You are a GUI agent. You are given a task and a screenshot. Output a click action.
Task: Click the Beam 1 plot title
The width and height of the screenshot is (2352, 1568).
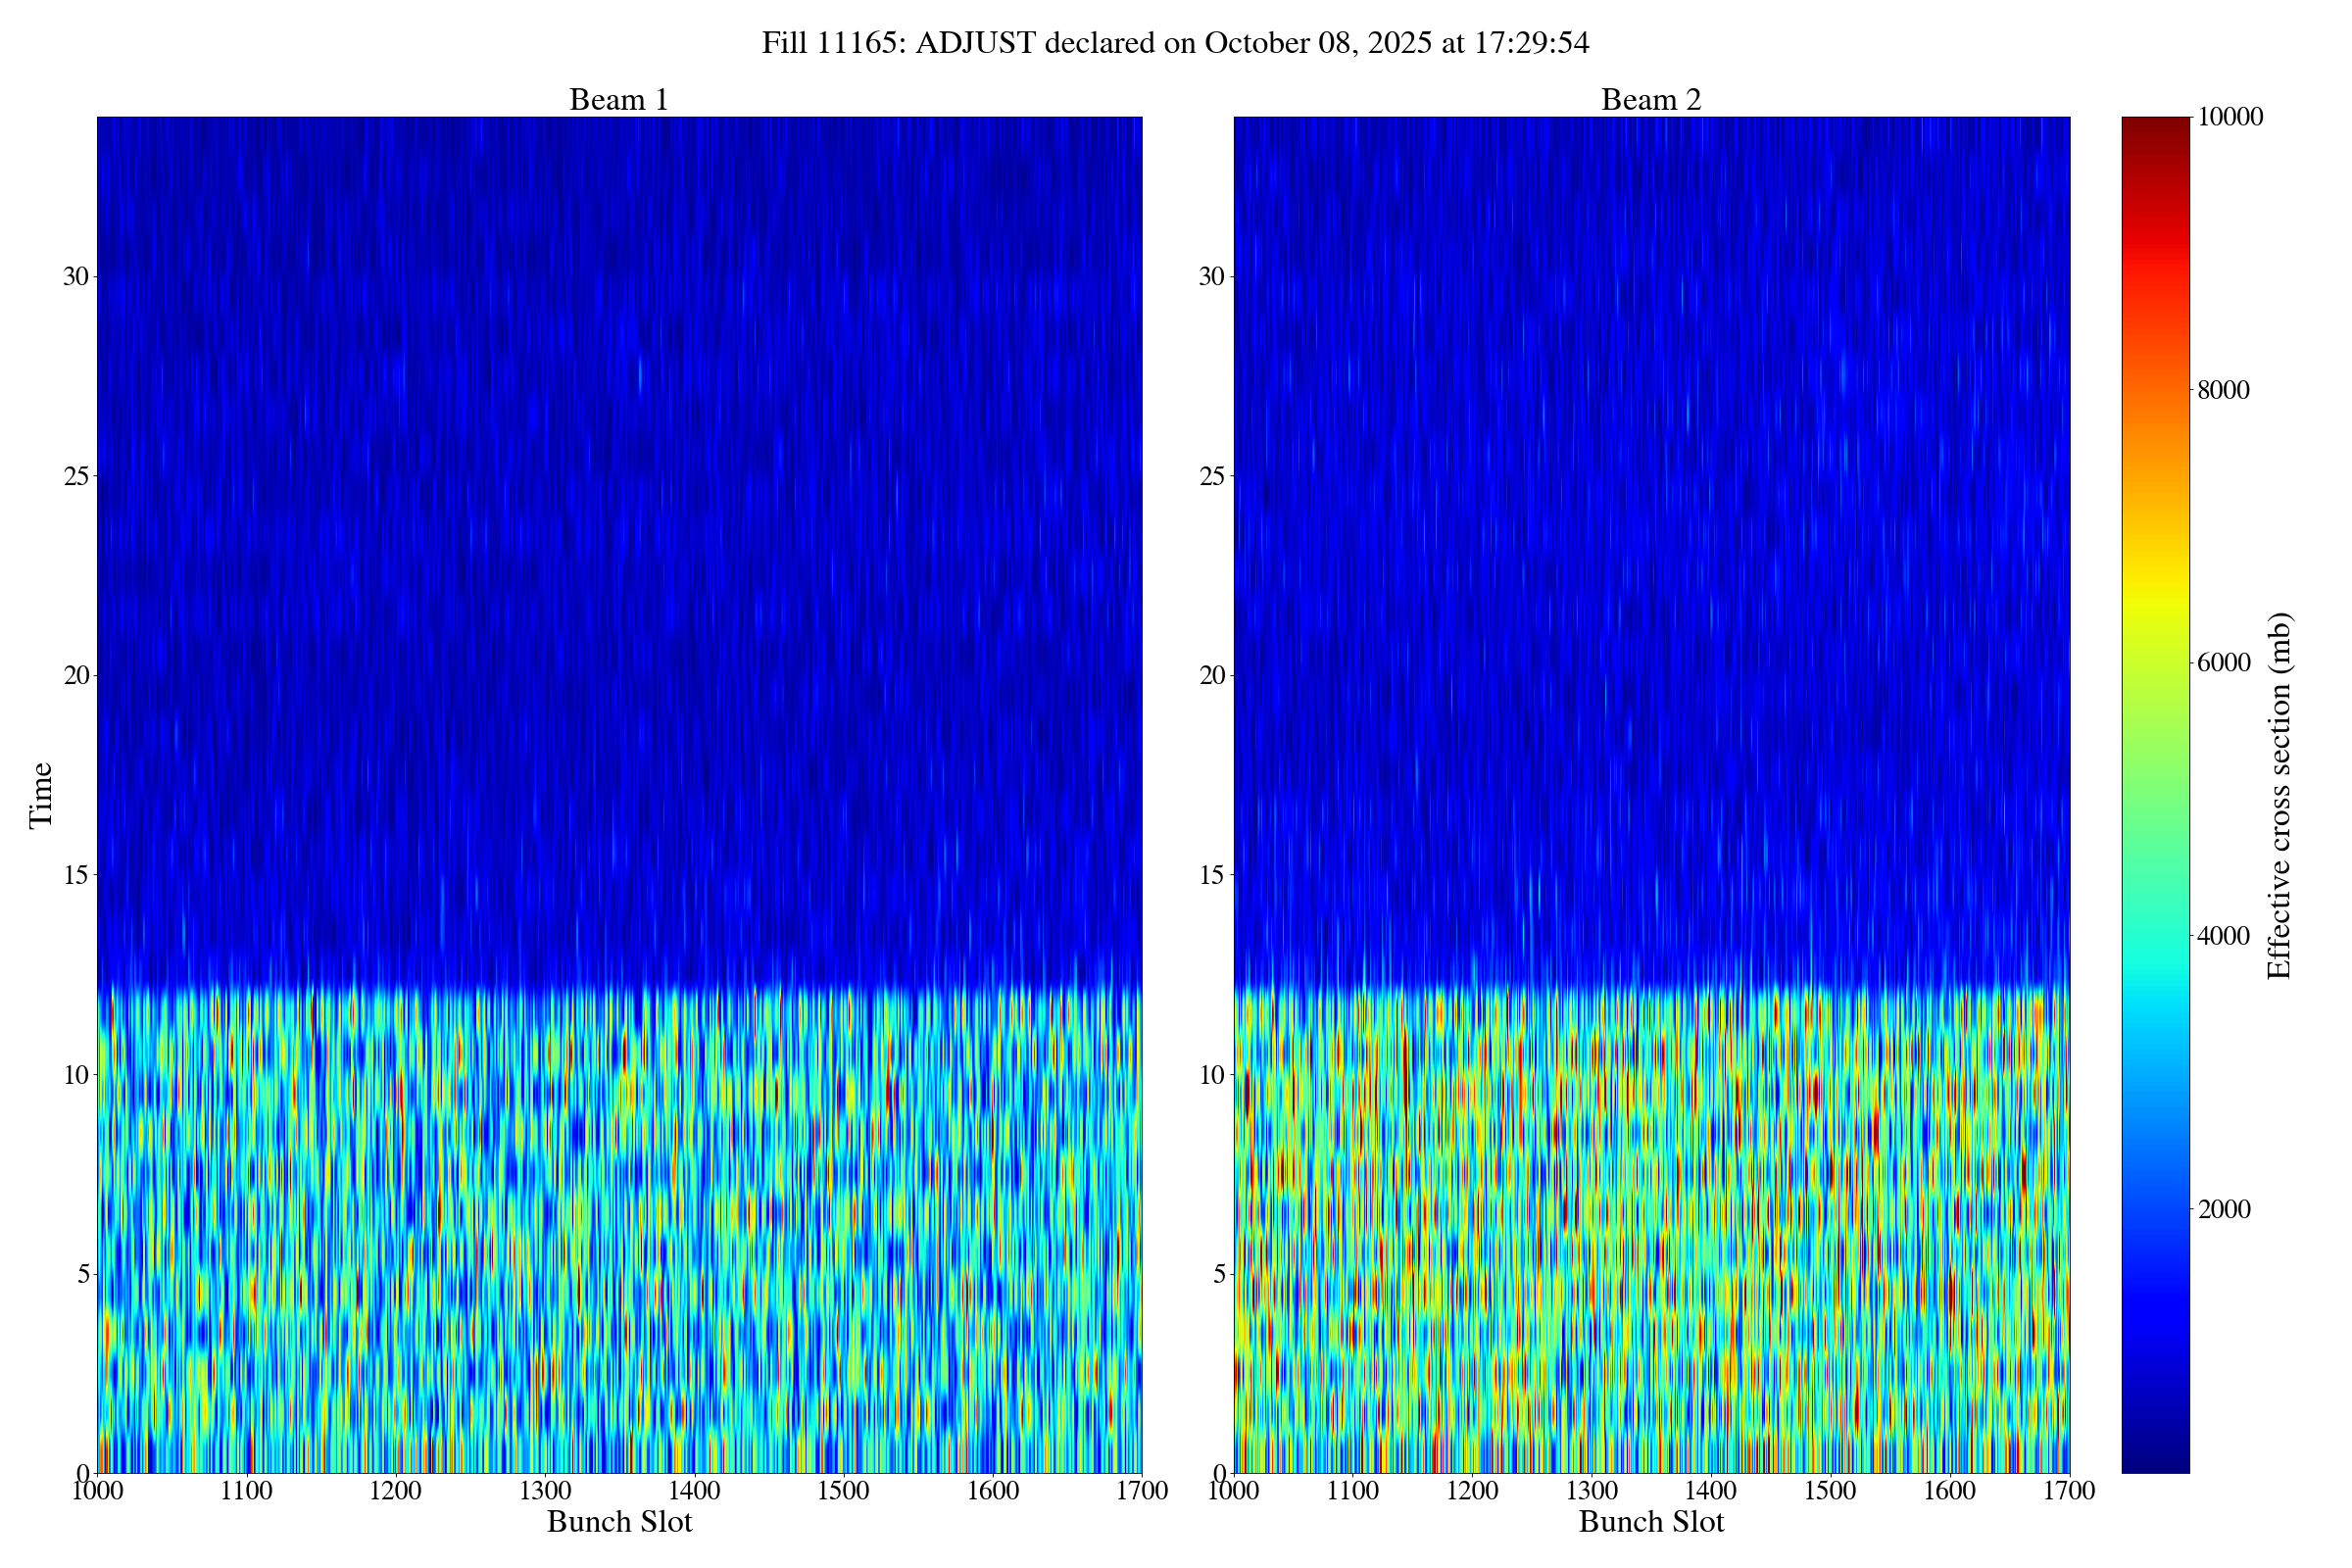[618, 100]
